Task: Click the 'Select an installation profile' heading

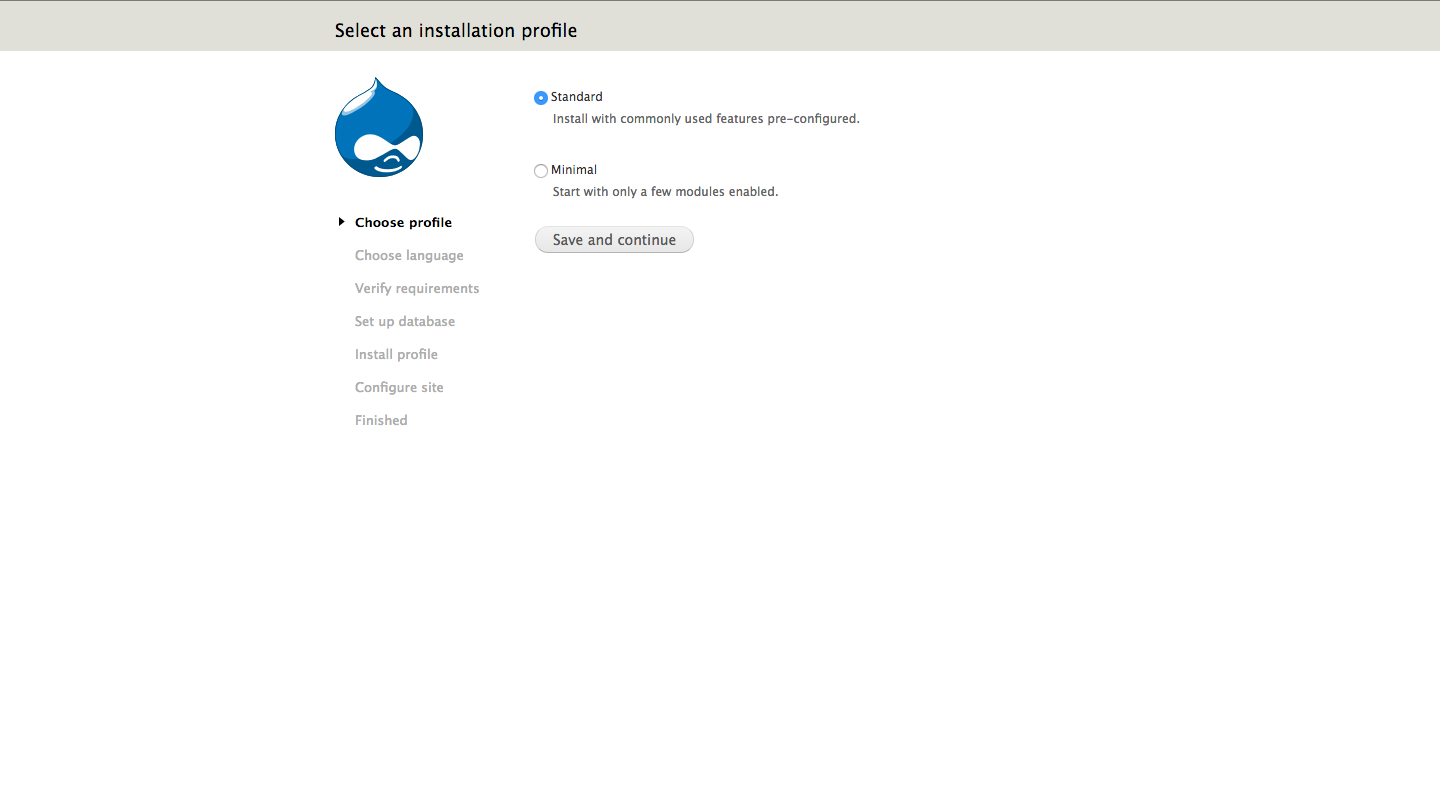Action: tap(456, 31)
